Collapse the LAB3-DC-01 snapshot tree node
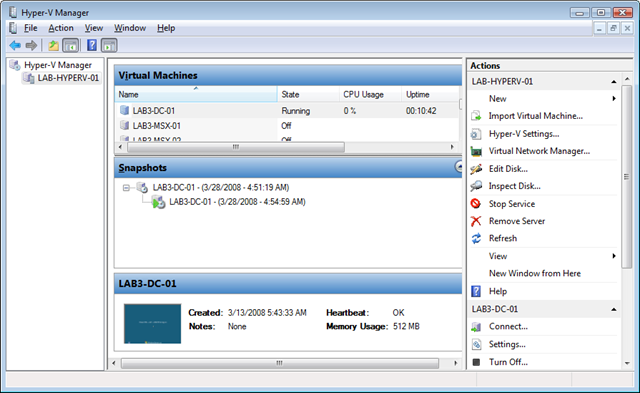The height and width of the screenshot is (393, 640). tap(126, 188)
